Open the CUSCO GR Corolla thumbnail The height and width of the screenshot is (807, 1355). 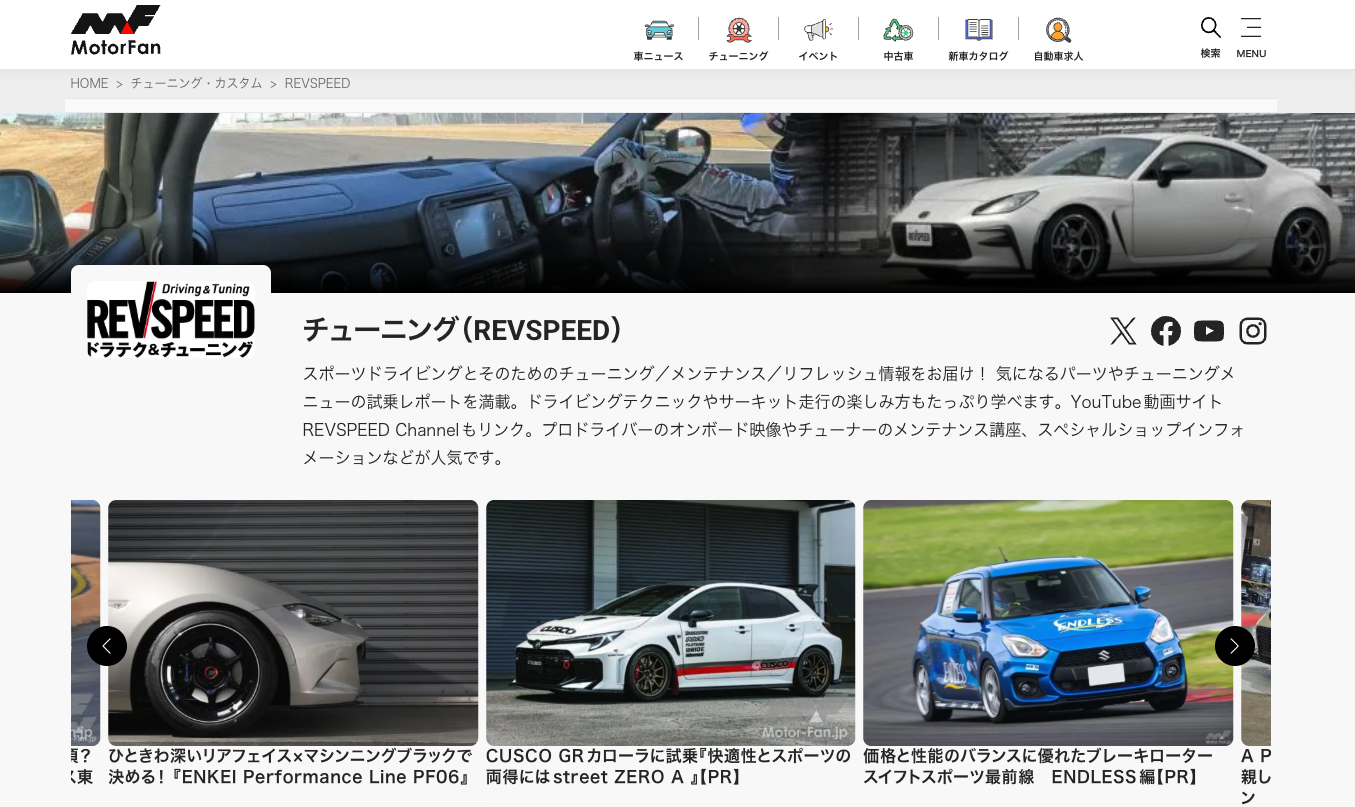(x=670, y=622)
